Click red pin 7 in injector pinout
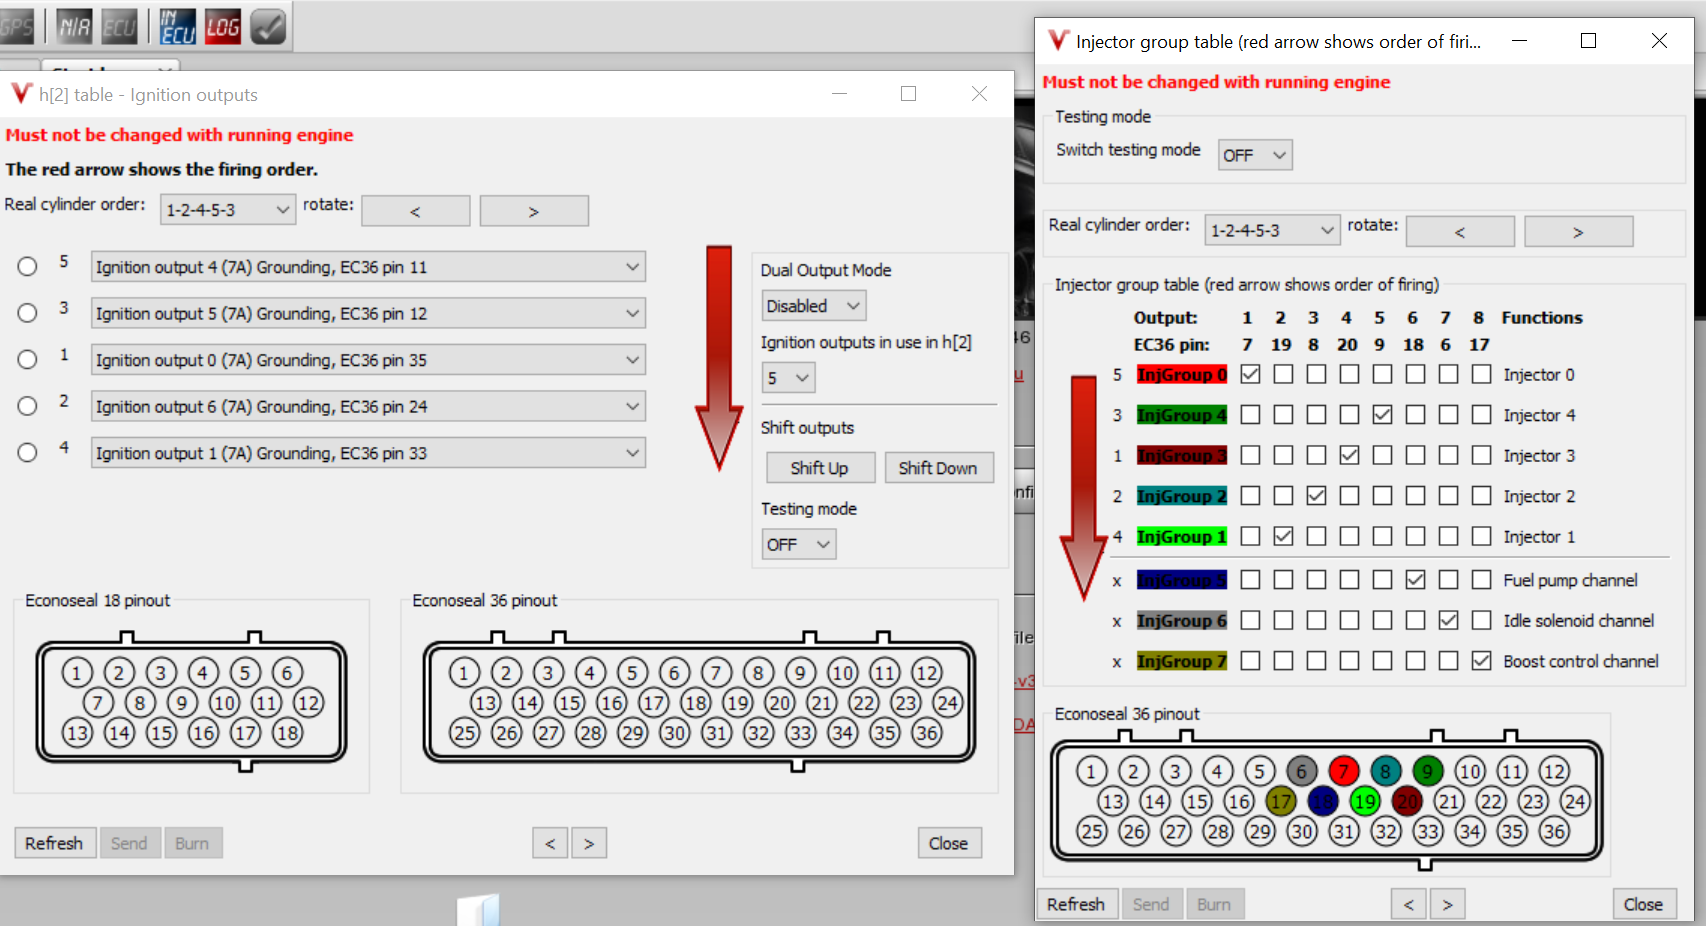Viewport: 1706px width, 926px height. coord(1343,771)
